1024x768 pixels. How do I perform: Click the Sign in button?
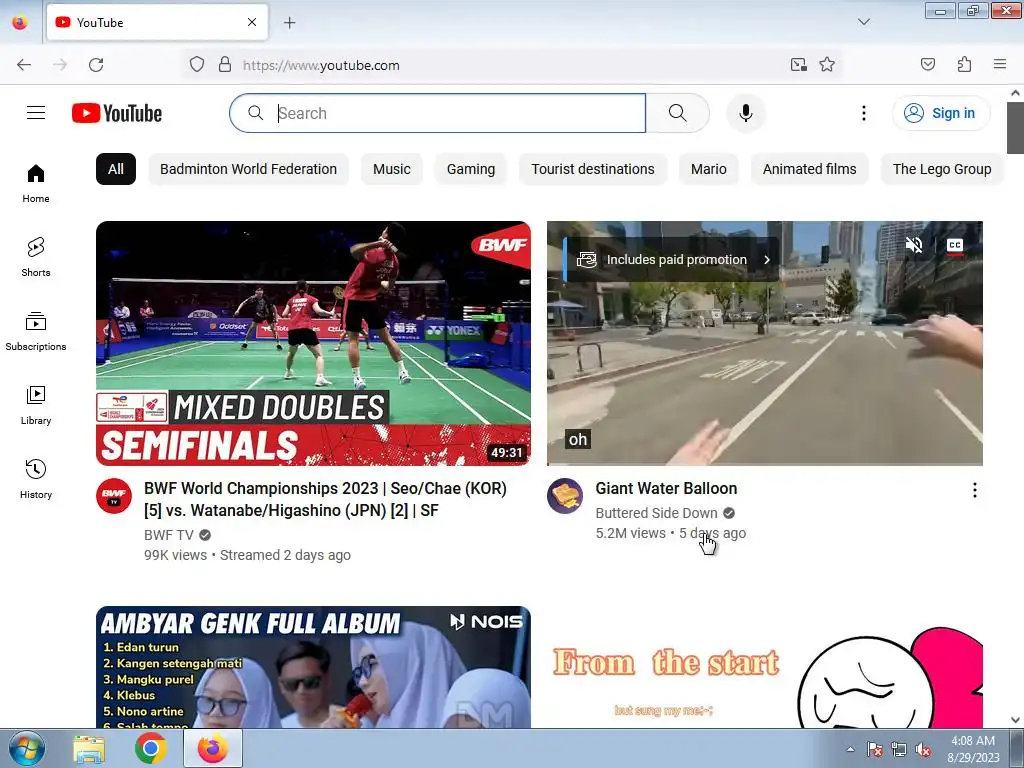[x=941, y=113]
